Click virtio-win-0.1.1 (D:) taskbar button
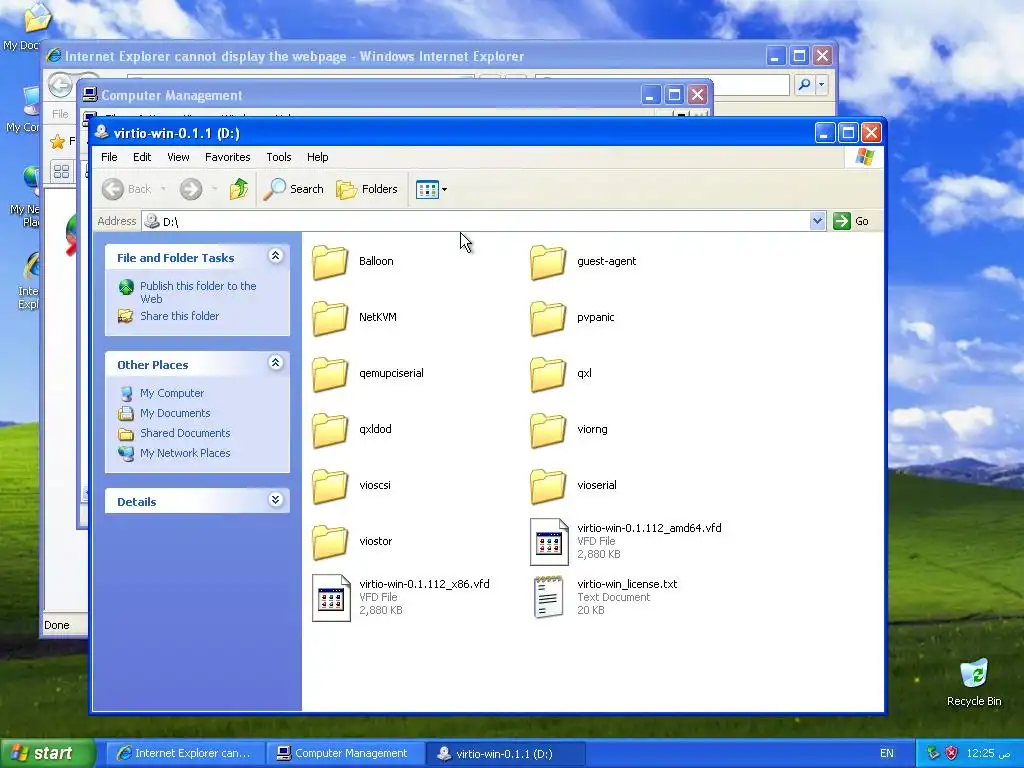This screenshot has width=1024, height=768. (x=505, y=754)
